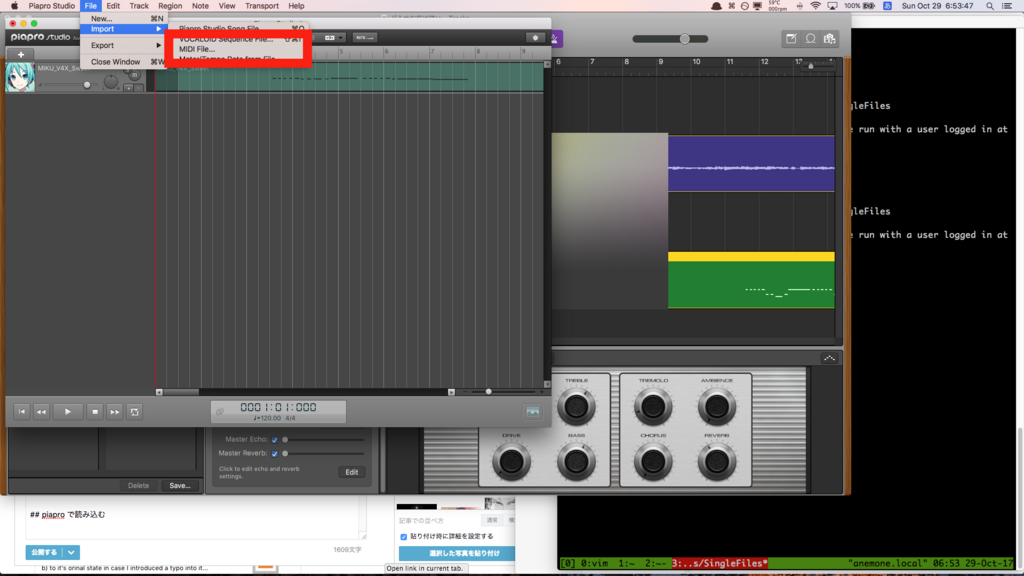Open the Track menu
The height and width of the screenshot is (576, 1024).
(x=139, y=6)
